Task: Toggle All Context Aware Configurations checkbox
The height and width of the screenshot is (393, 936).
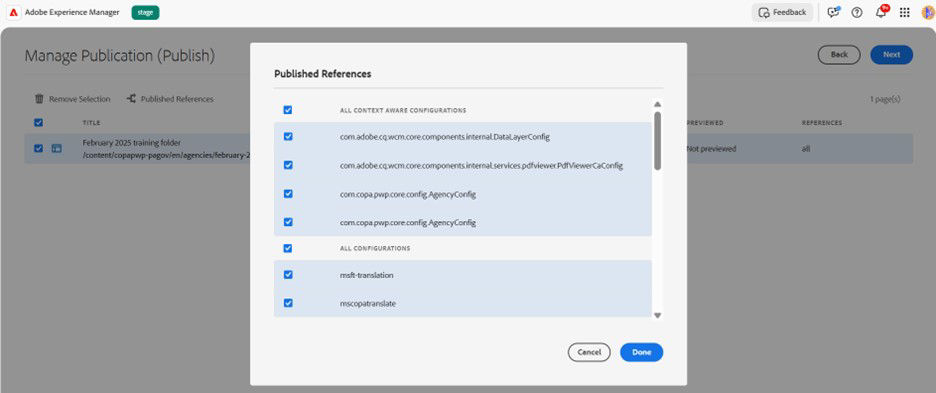Action: (x=288, y=110)
